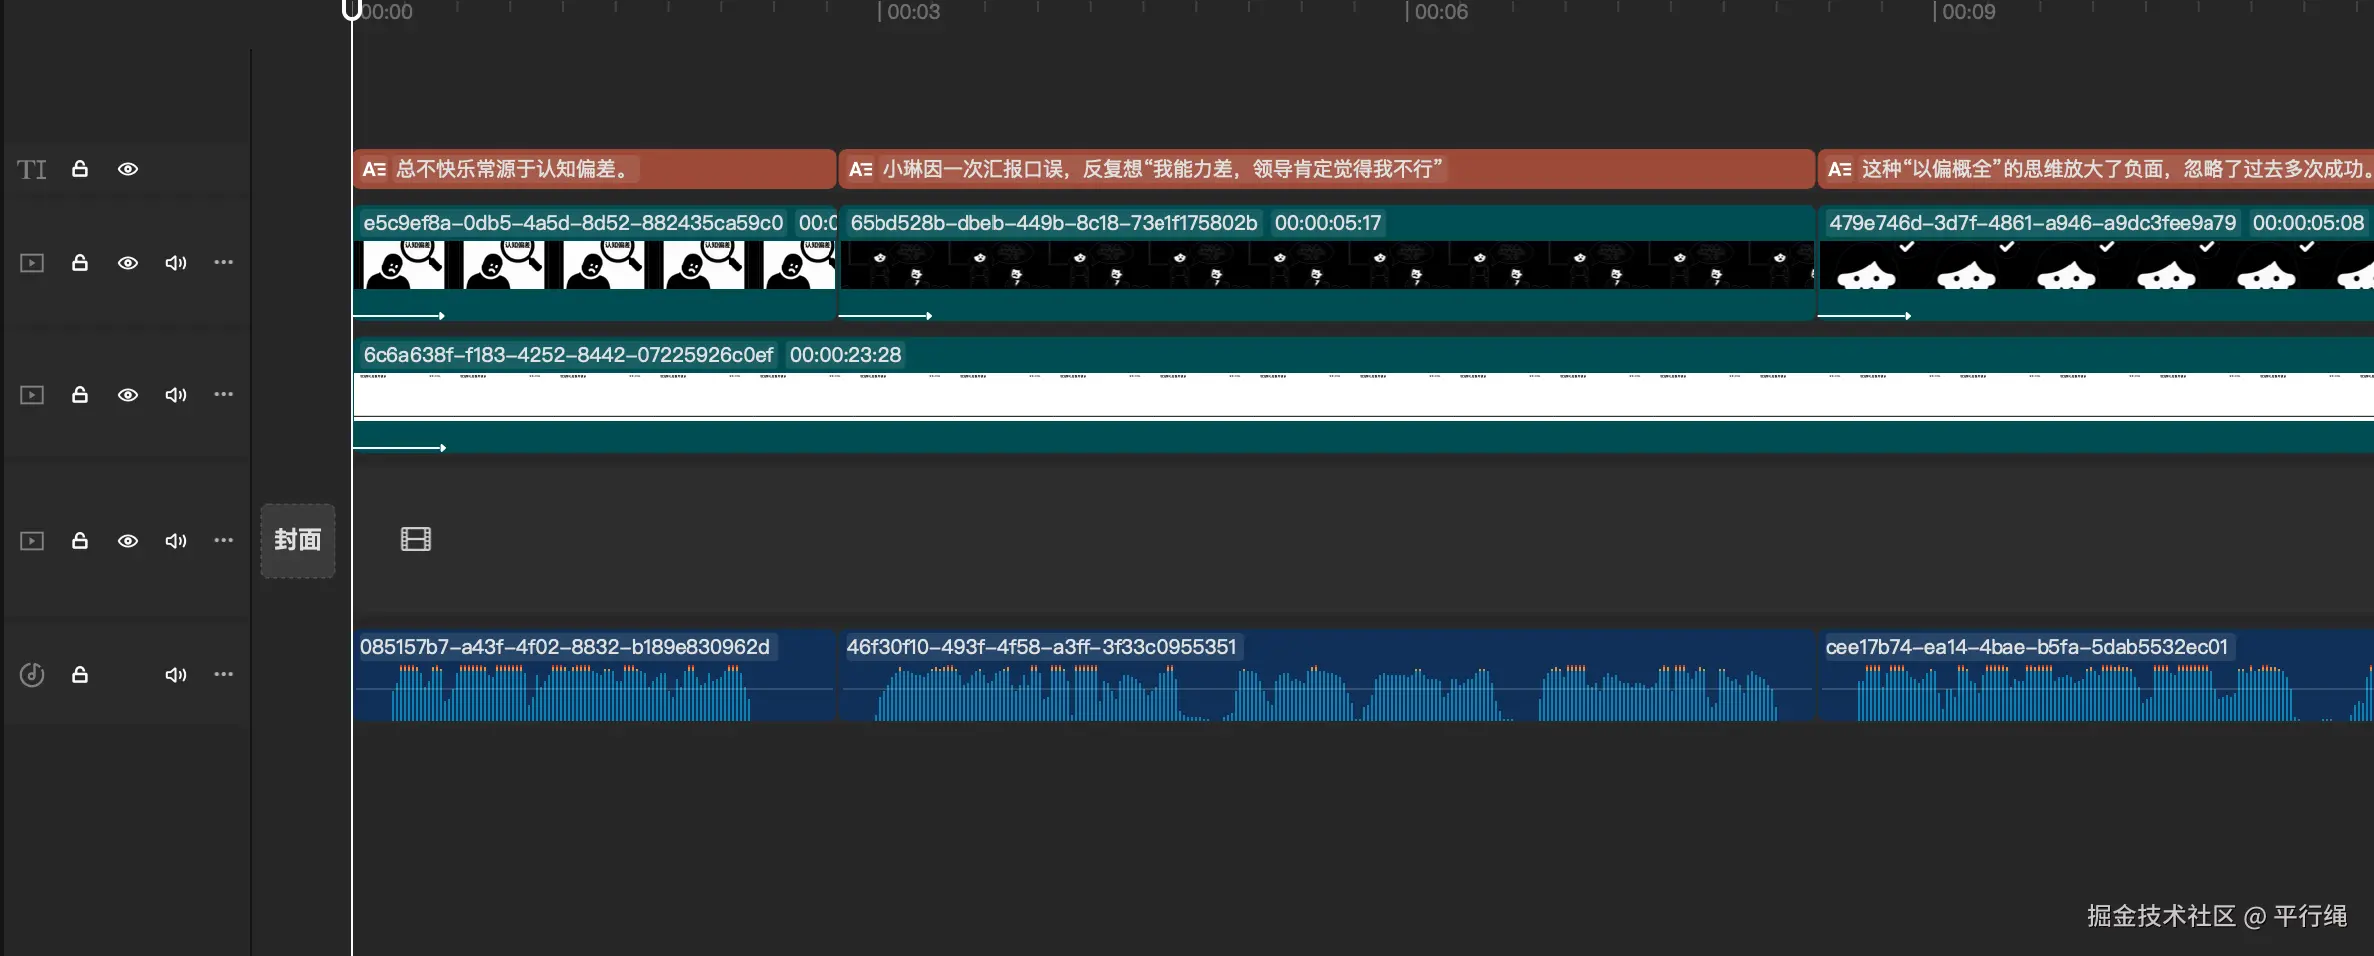Click the 00:00:05:17 clip duration
The width and height of the screenshot is (2374, 956).
[x=1328, y=223]
